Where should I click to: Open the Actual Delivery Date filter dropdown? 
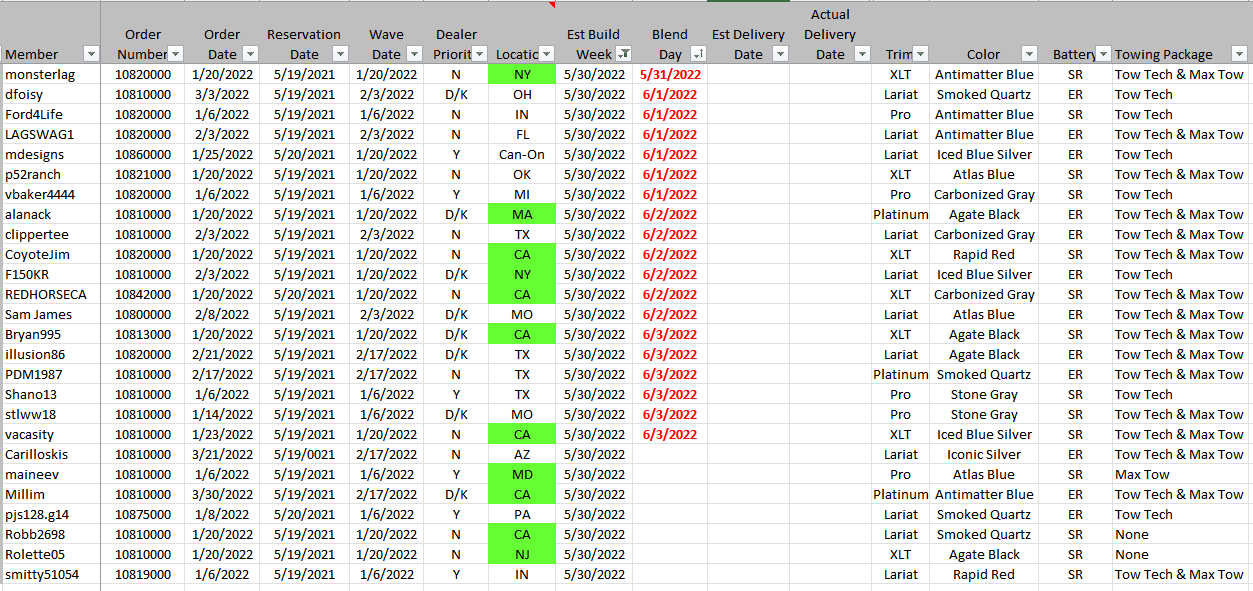(x=862, y=54)
